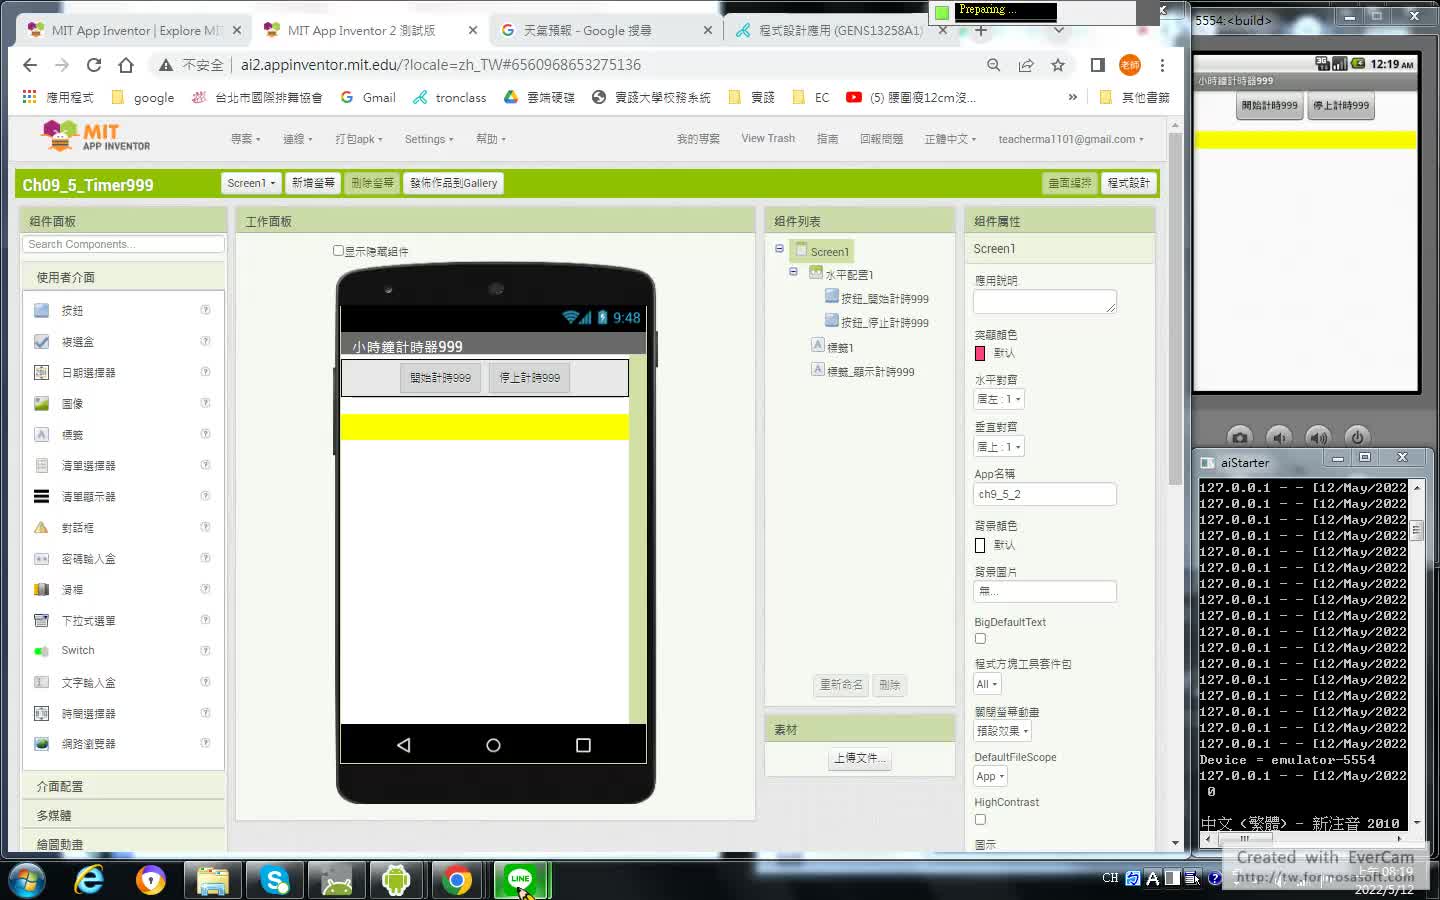Open Skype from the taskbar
The image size is (1440, 900).
point(274,880)
